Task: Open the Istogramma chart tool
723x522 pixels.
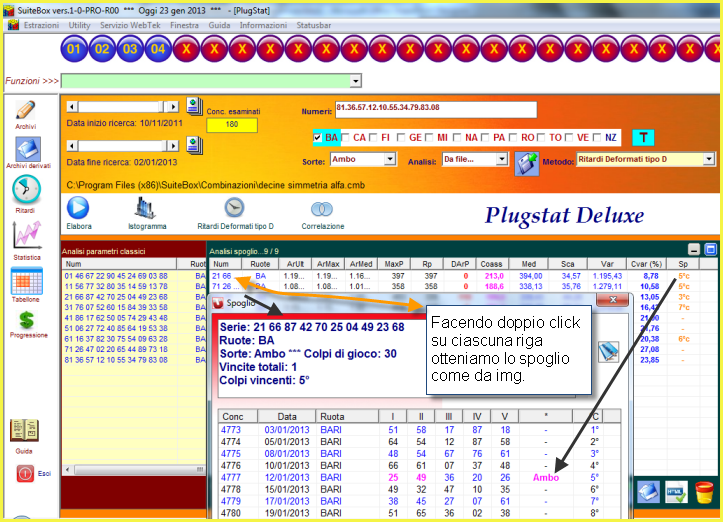Action: click(145, 208)
